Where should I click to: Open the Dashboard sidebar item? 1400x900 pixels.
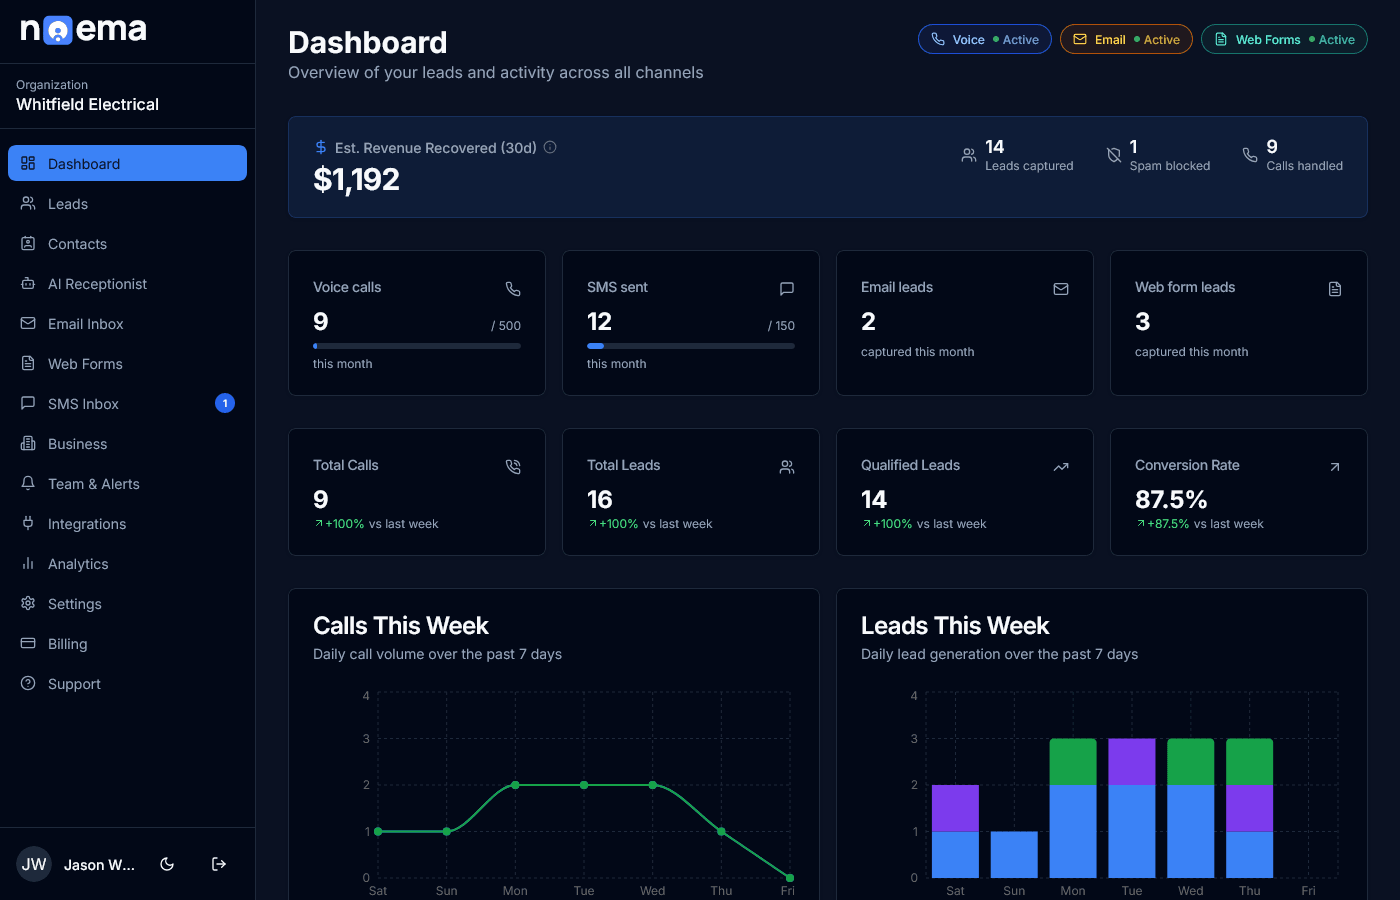click(127, 163)
